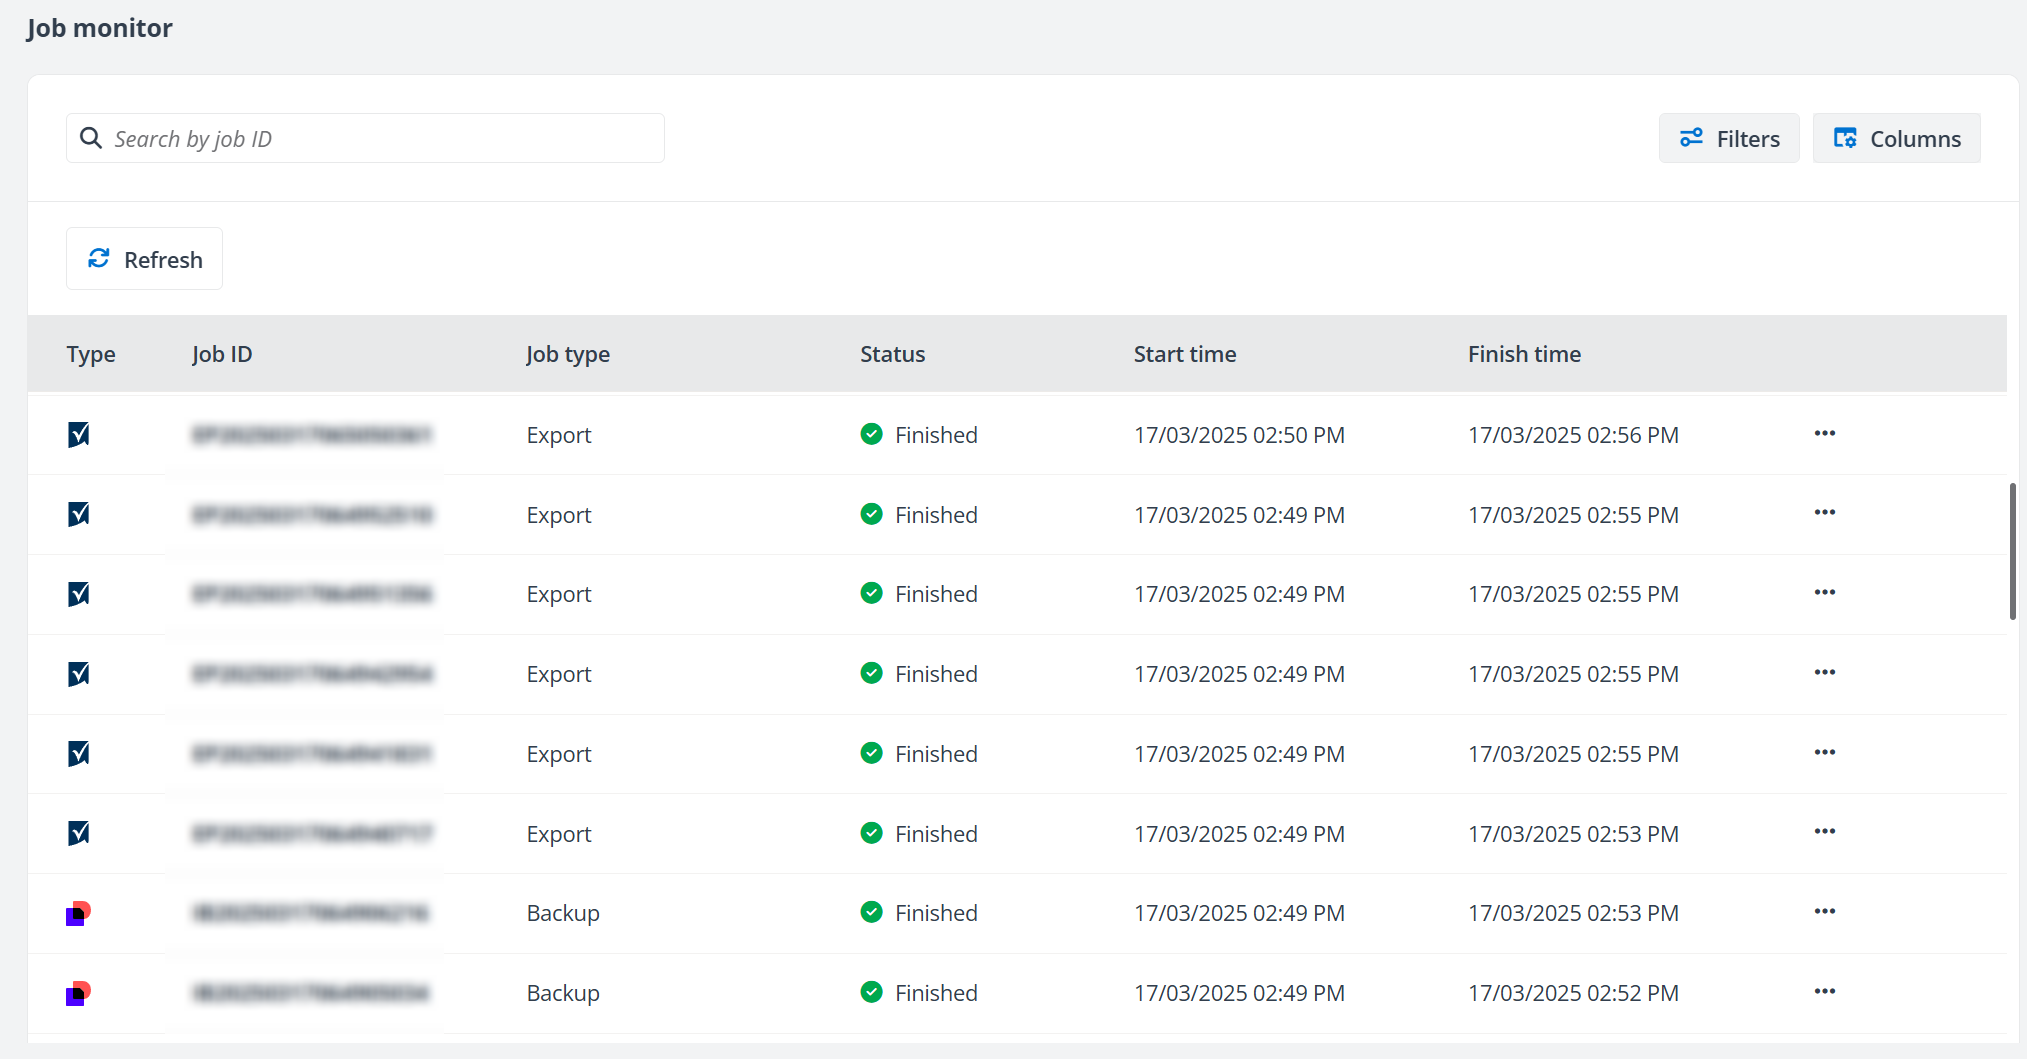
Task: Open the actions menu for the job finished at 02:53 PM
Action: click(1825, 832)
